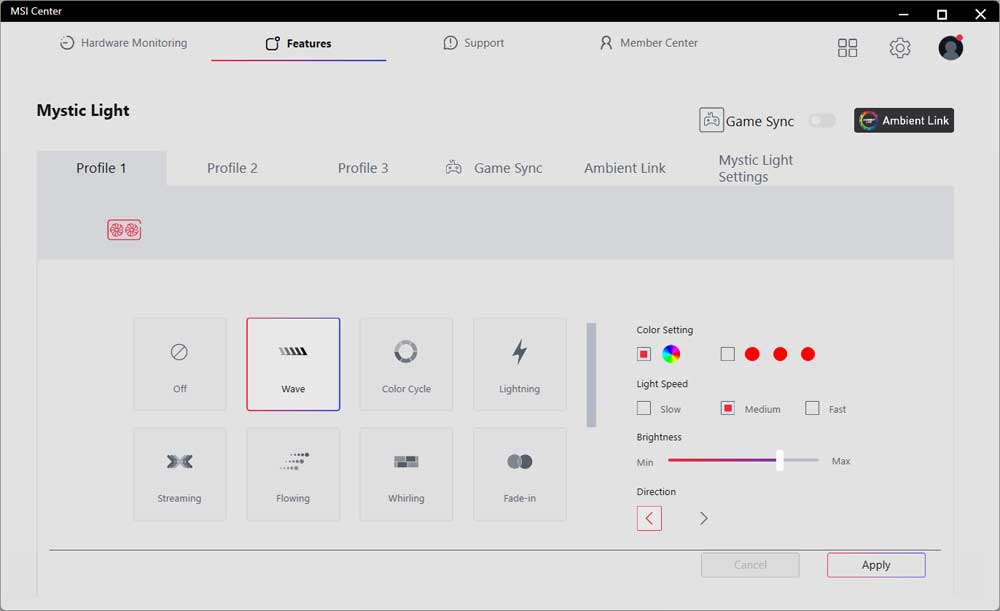Open the user profile avatar
The height and width of the screenshot is (611, 1000).
click(x=950, y=48)
